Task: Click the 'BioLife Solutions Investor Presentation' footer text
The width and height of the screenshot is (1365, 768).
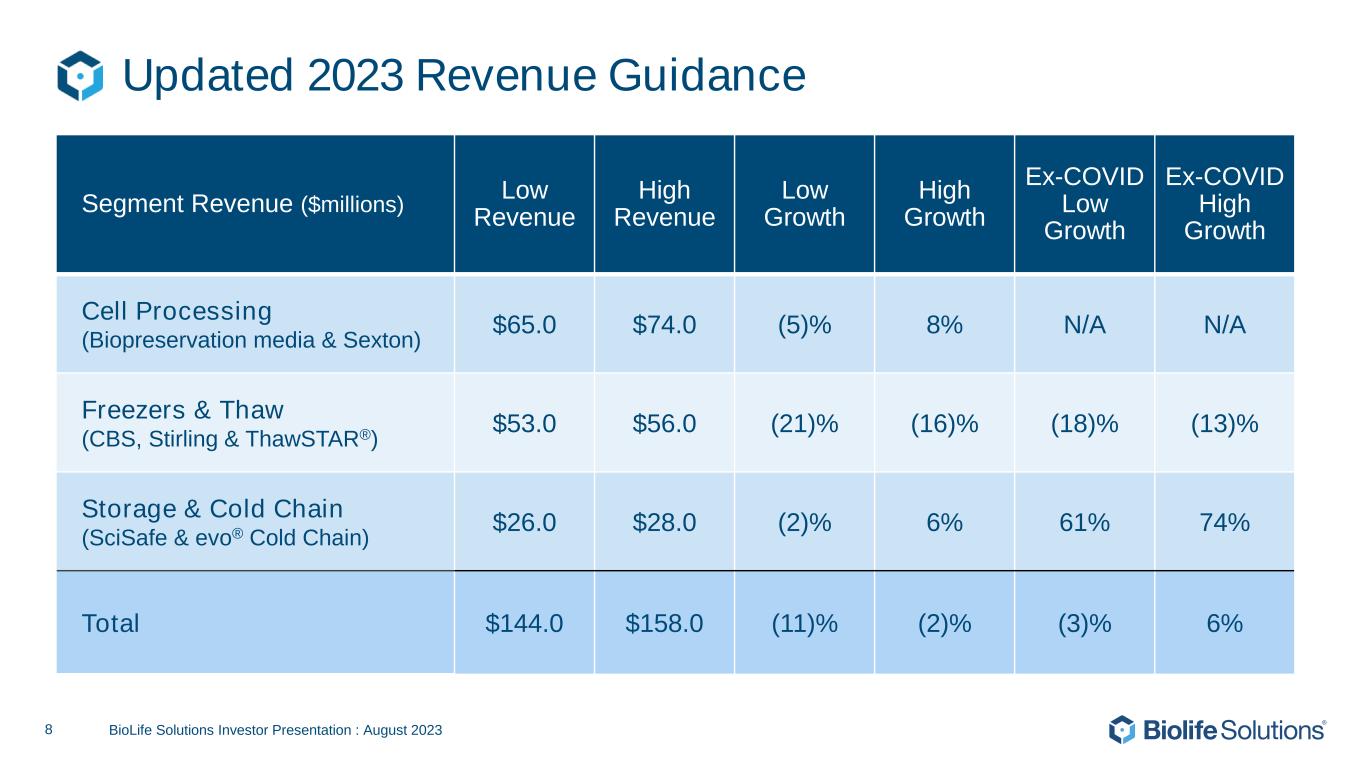Action: tap(275, 731)
